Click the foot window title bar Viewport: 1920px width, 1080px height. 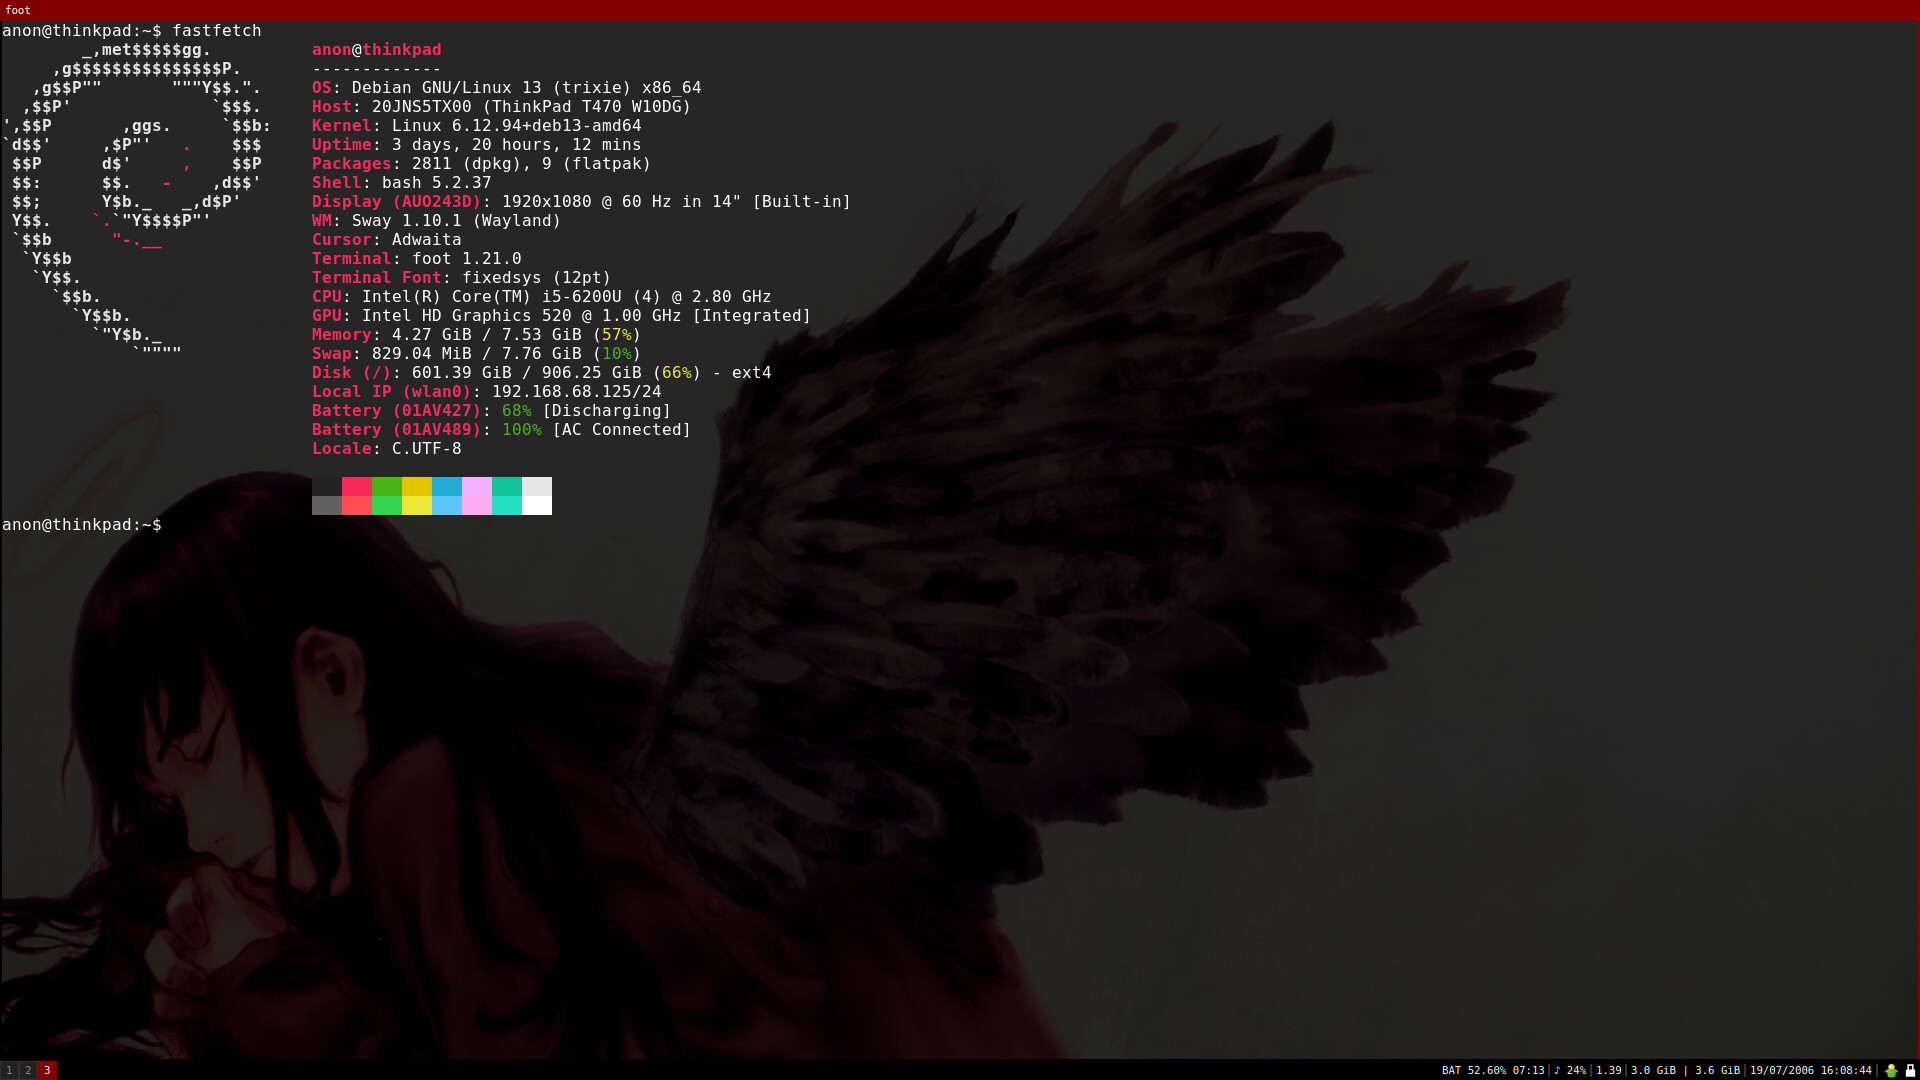pos(960,10)
